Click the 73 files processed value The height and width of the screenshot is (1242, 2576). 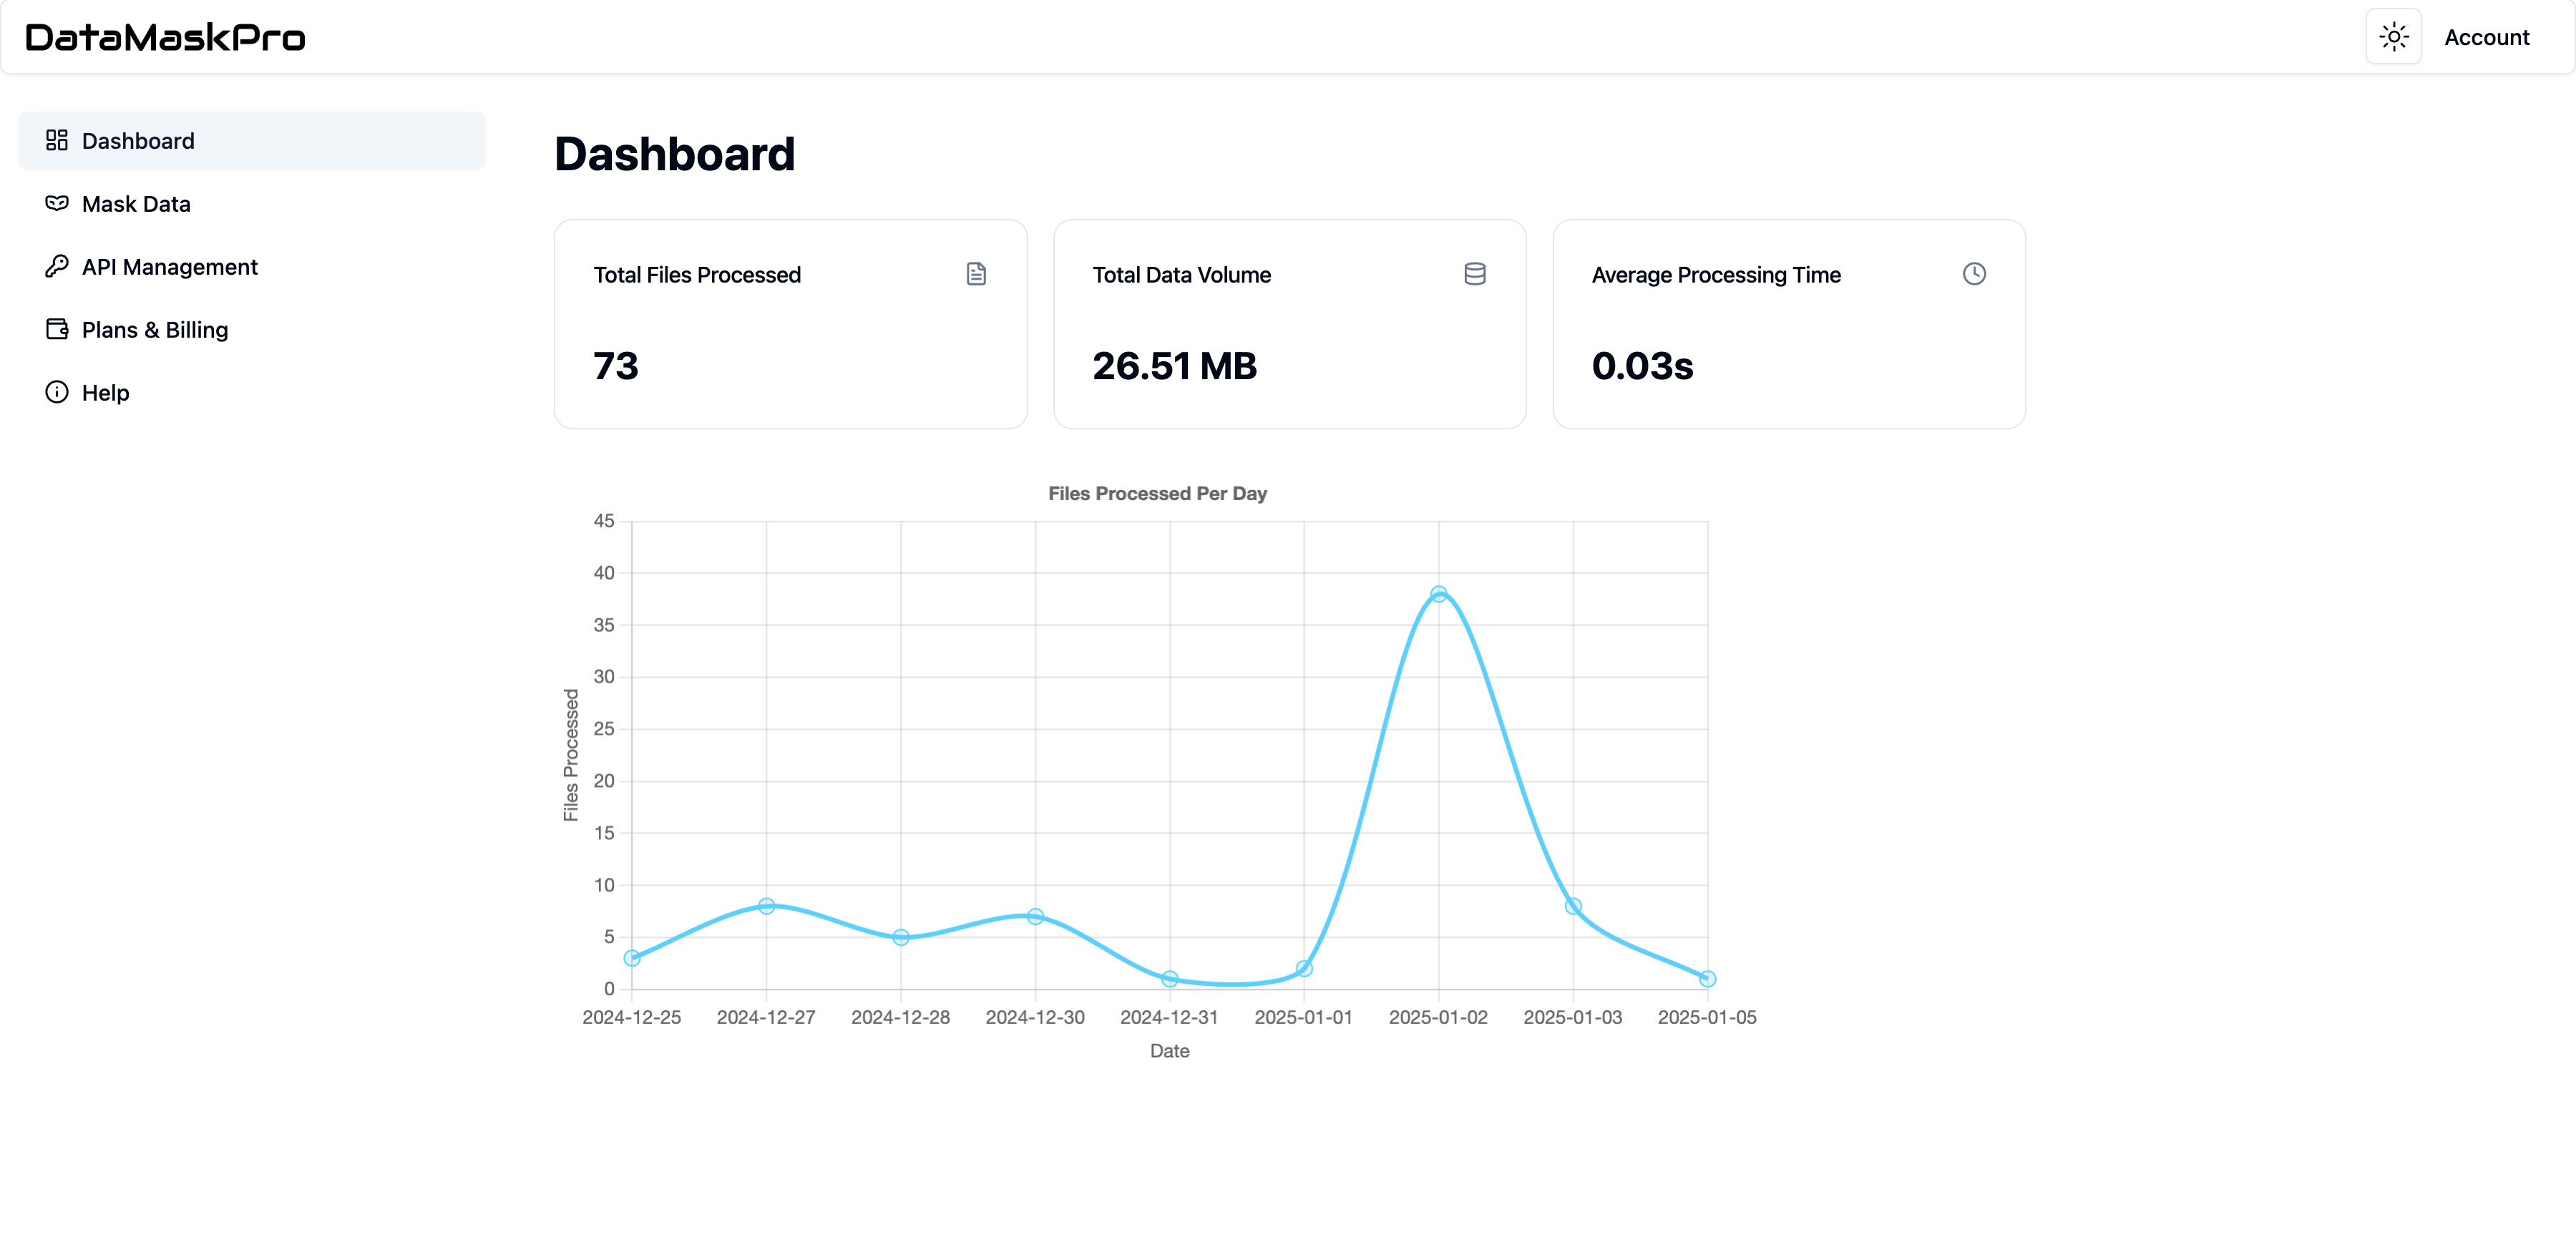615,366
